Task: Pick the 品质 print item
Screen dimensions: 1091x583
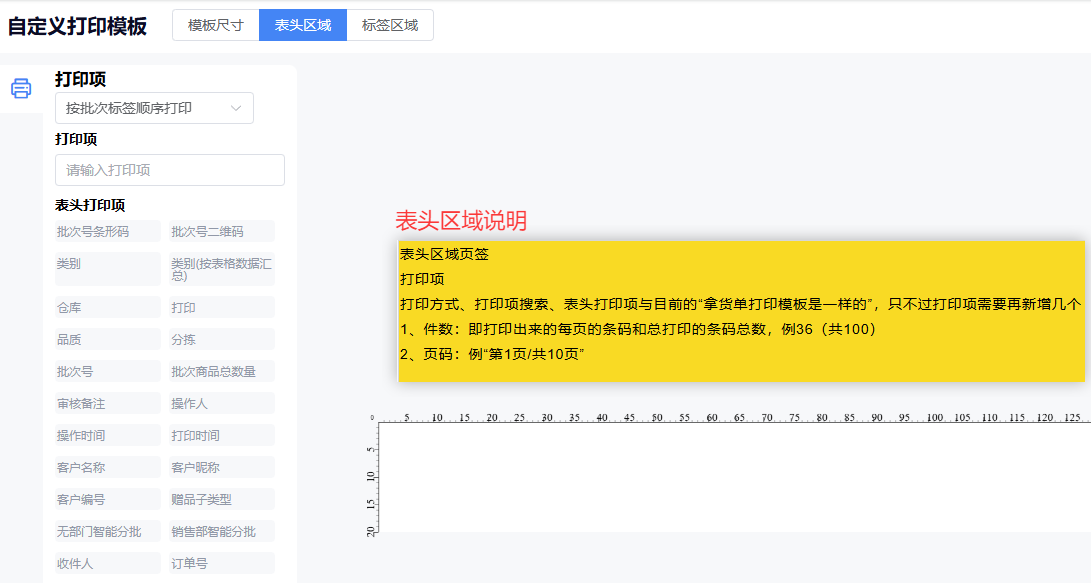Action: pyautogui.click(x=108, y=340)
